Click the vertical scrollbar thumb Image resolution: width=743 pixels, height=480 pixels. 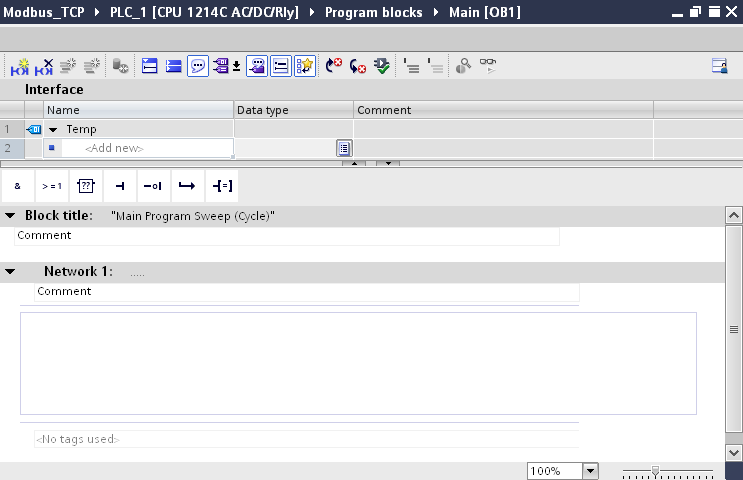[x=734, y=329]
